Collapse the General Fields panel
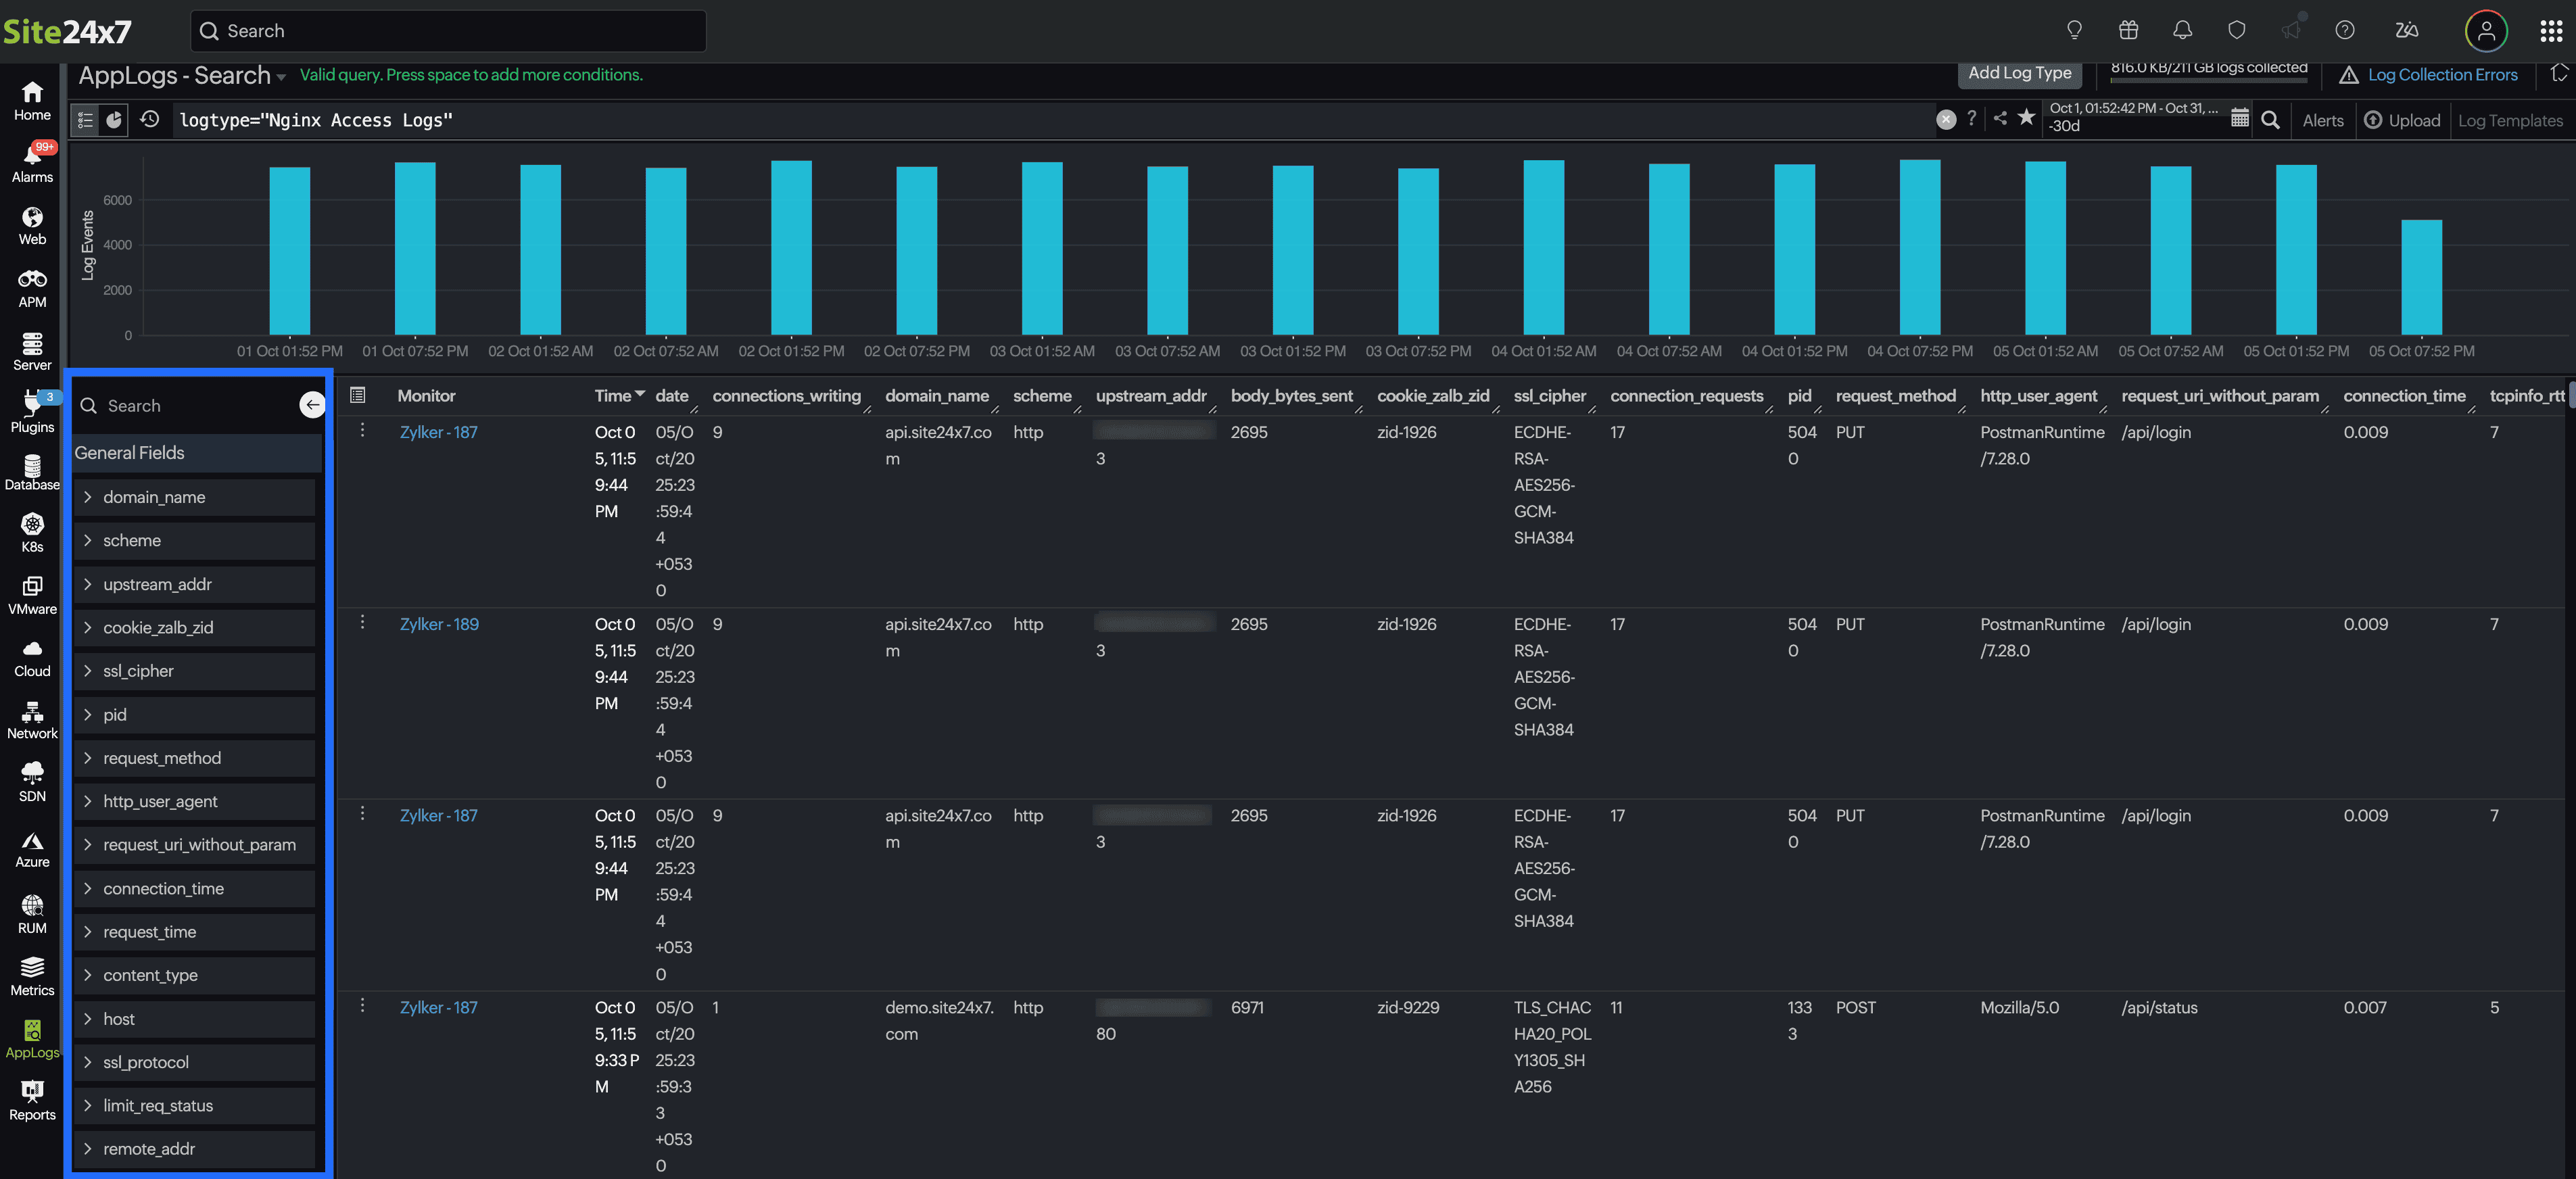The height and width of the screenshot is (1179, 2576). (311, 404)
